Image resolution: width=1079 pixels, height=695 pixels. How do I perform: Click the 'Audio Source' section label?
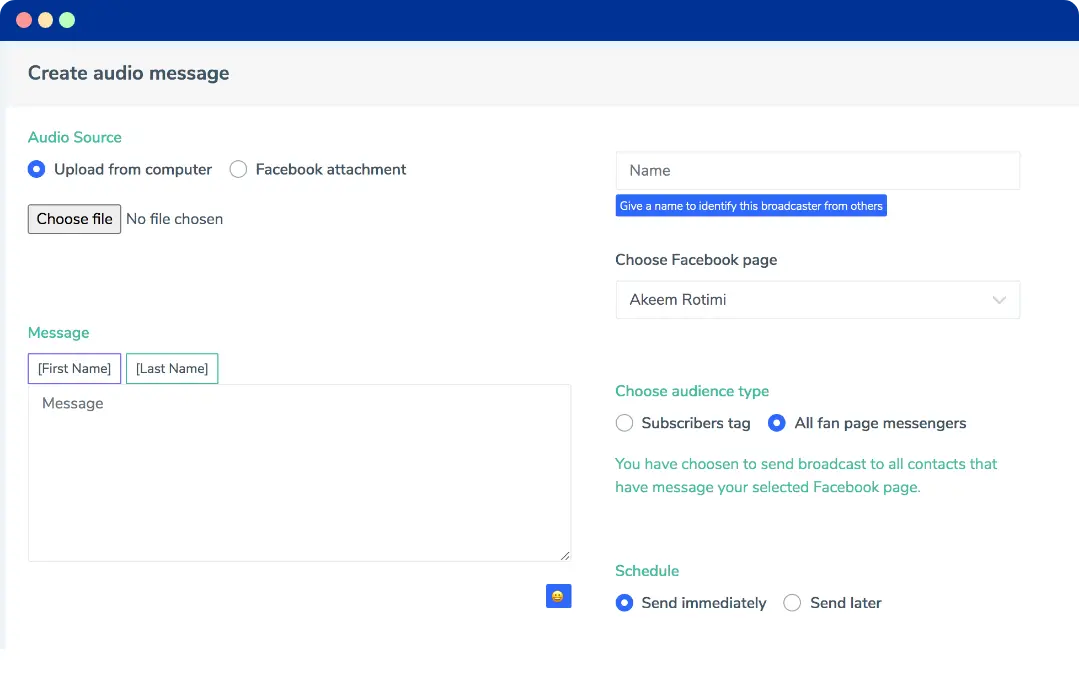click(74, 137)
